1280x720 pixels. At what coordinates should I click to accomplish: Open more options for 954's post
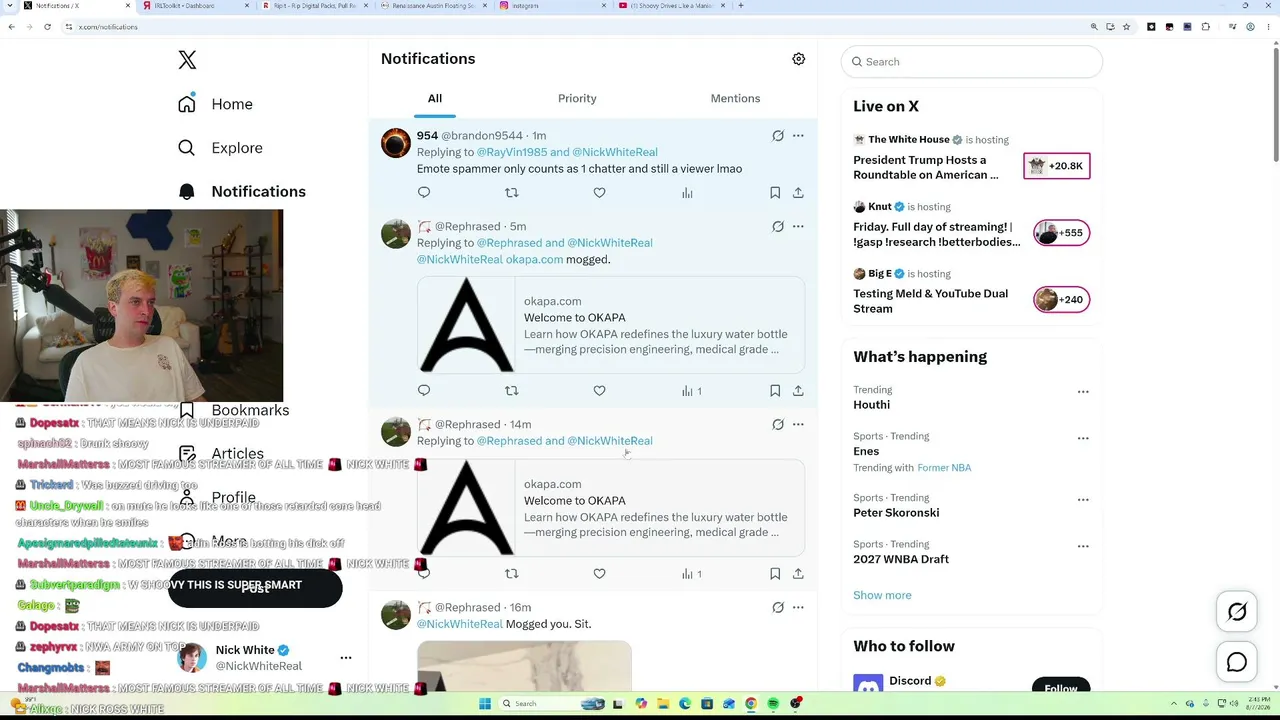click(798, 136)
